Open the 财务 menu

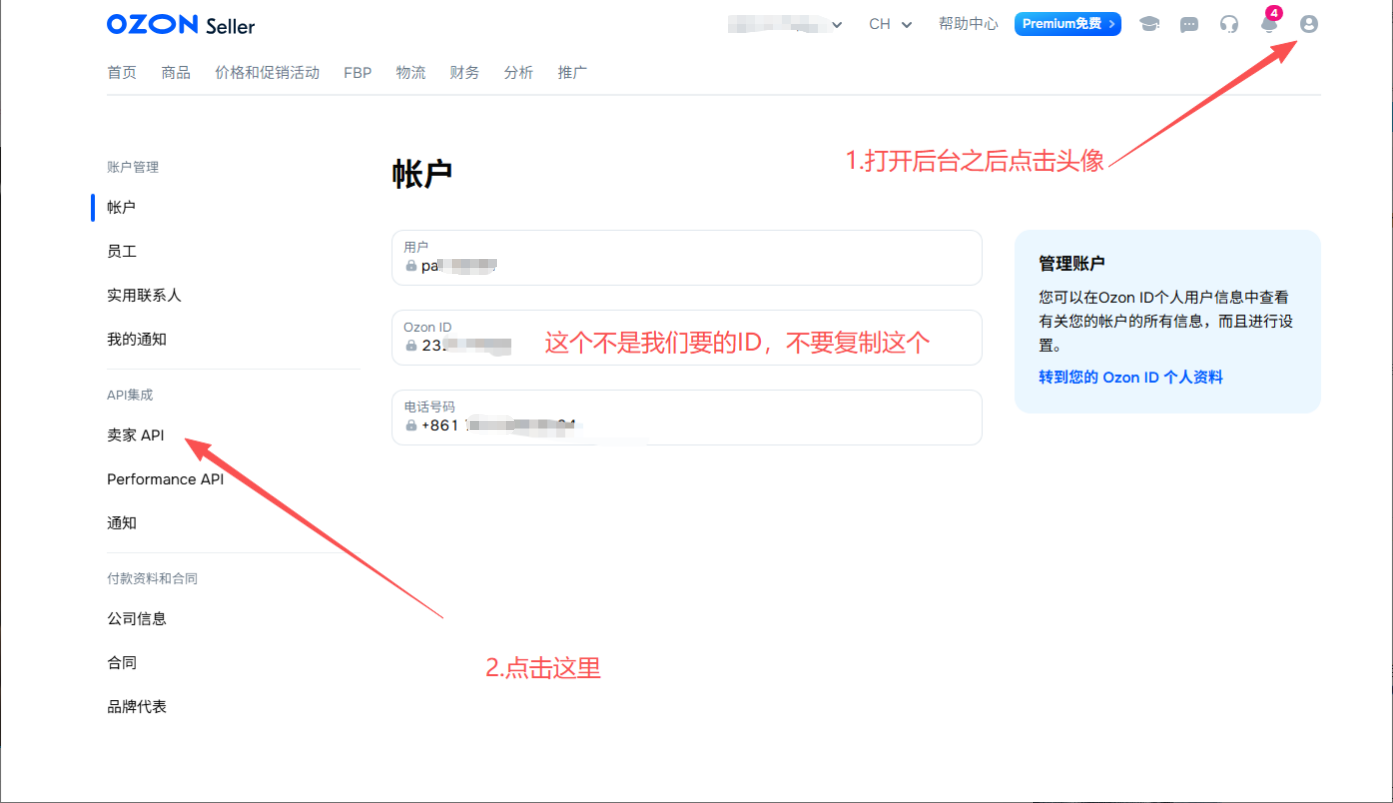point(465,72)
